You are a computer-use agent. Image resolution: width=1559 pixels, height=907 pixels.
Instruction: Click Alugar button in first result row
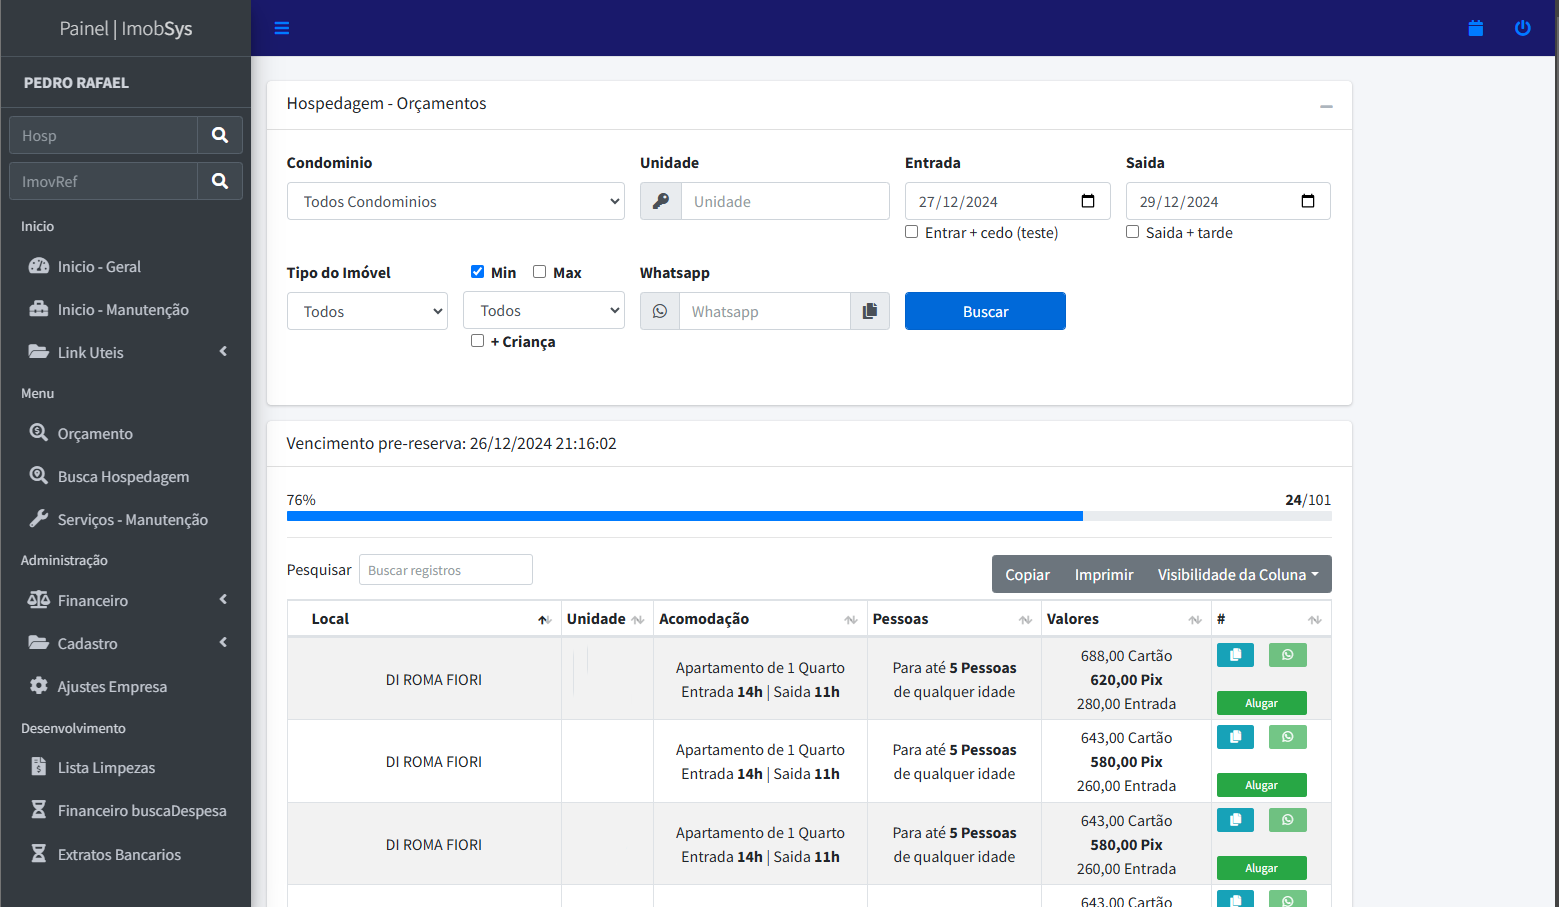[1261, 703]
